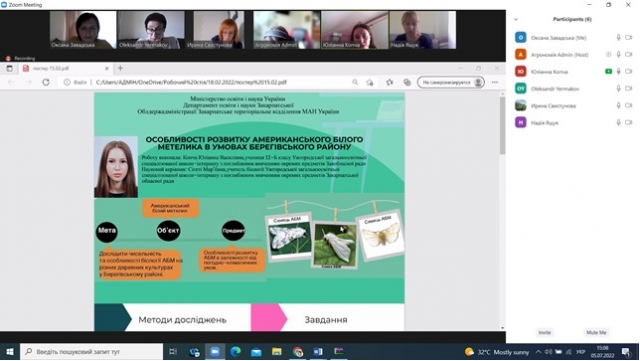Open File Explorer from taskbar
This screenshot has height=361, width=640.
point(277,352)
